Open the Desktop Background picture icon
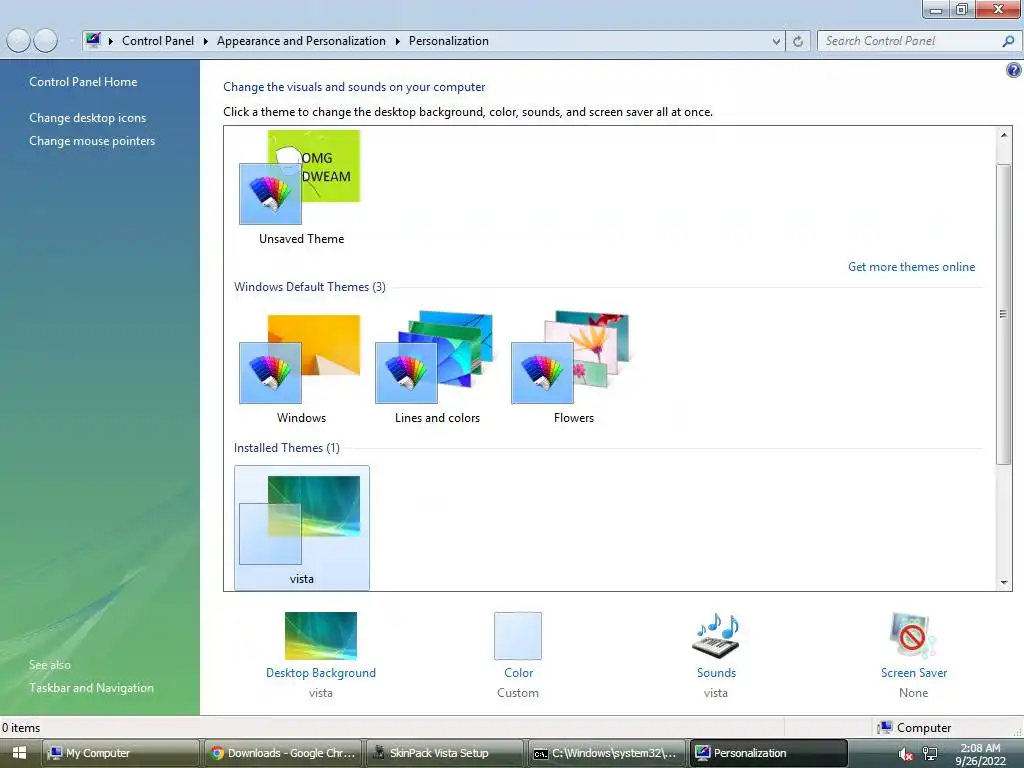The image size is (1024, 768). coord(321,635)
